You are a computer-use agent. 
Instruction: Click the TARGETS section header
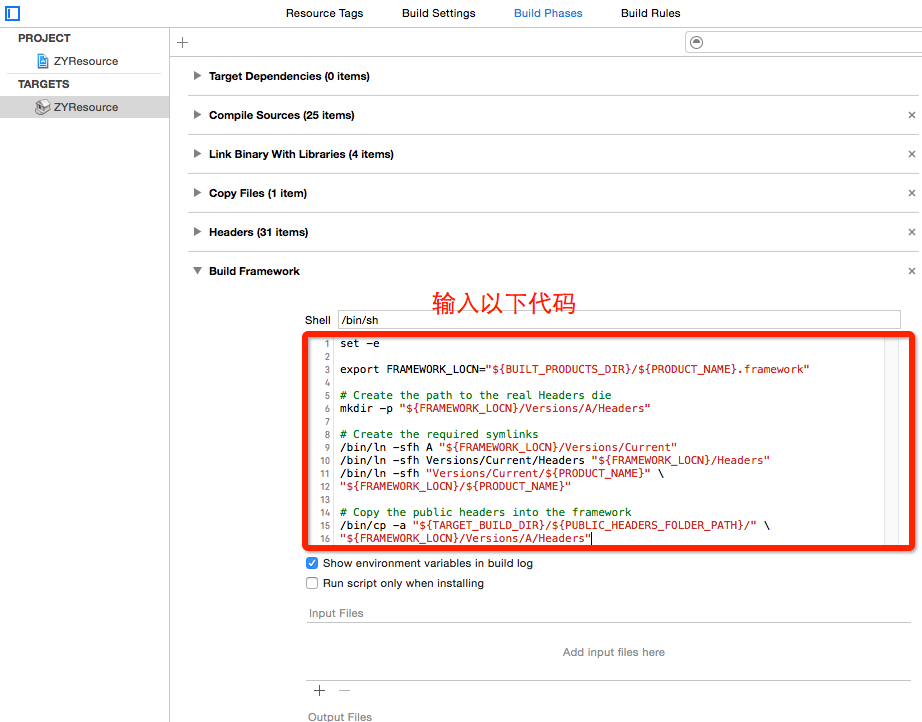(44, 84)
